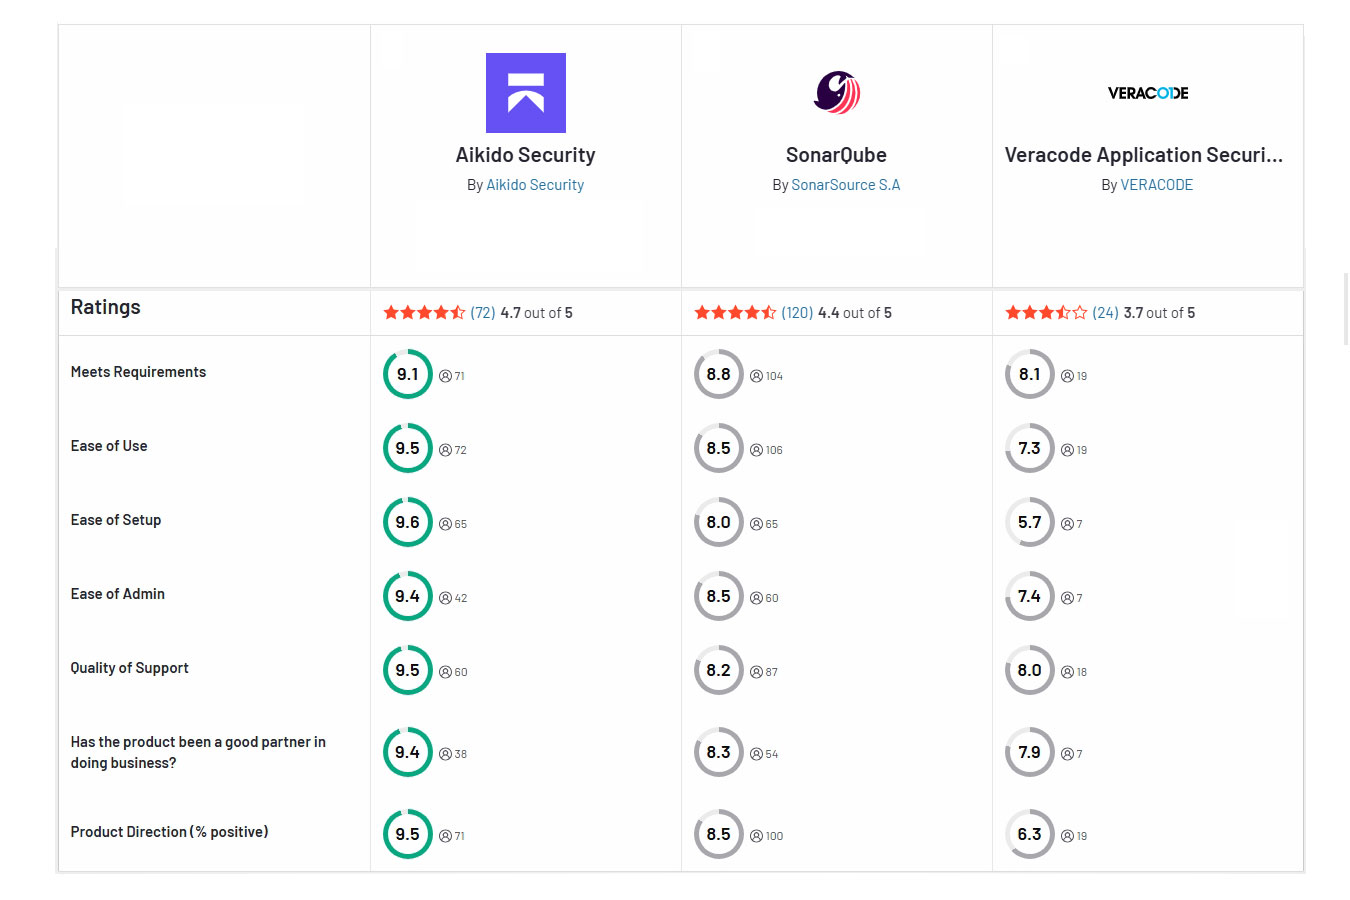Open the SonarSource S.A vendor link
The width and height of the screenshot is (1350, 900).
coord(846,185)
